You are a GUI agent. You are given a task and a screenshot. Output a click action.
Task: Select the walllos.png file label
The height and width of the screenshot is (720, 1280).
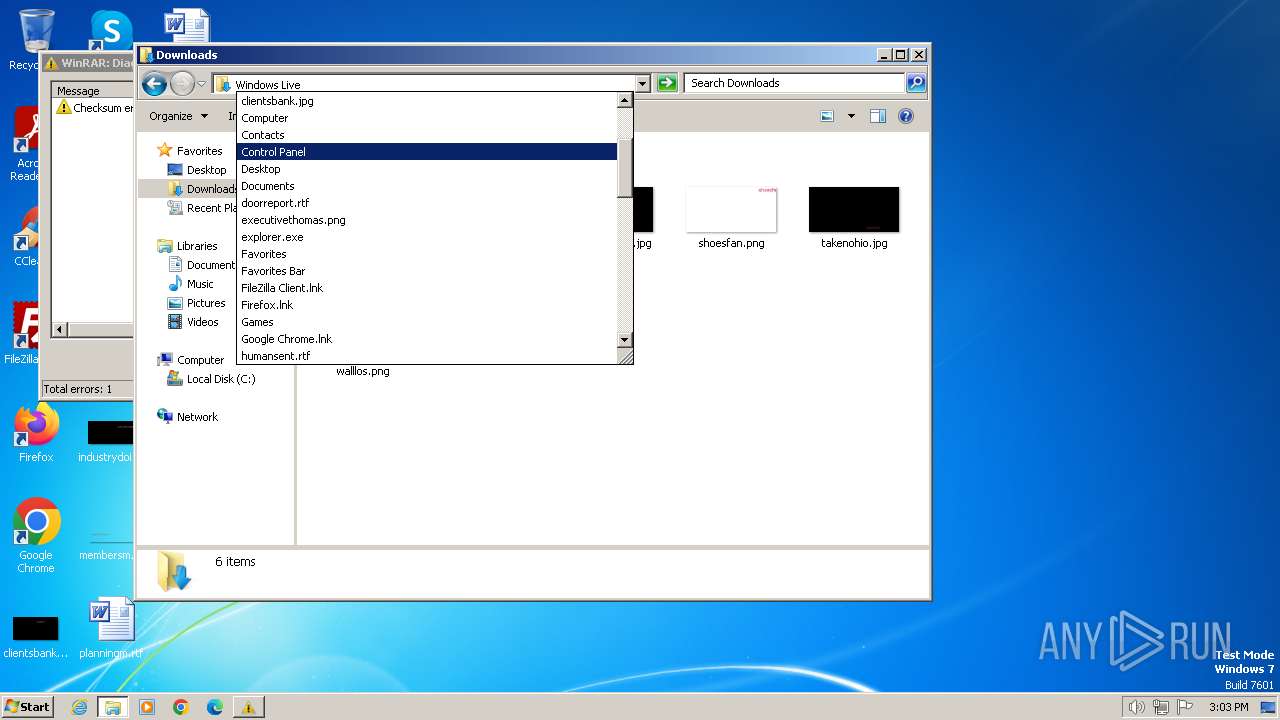pos(363,371)
